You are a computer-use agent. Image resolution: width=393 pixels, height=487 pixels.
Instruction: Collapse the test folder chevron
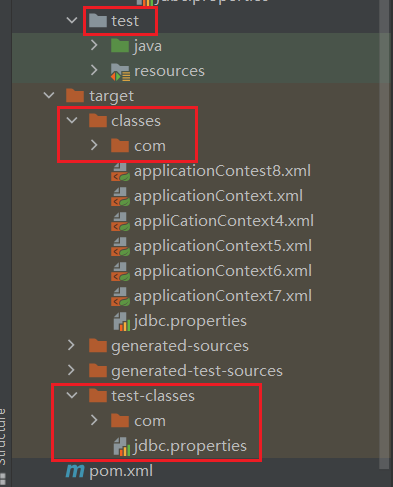(x=72, y=20)
